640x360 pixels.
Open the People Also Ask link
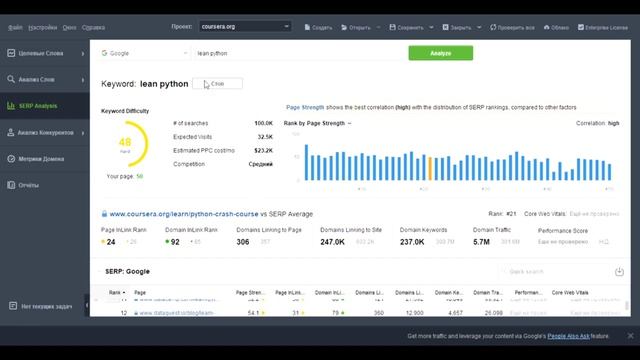point(568,336)
